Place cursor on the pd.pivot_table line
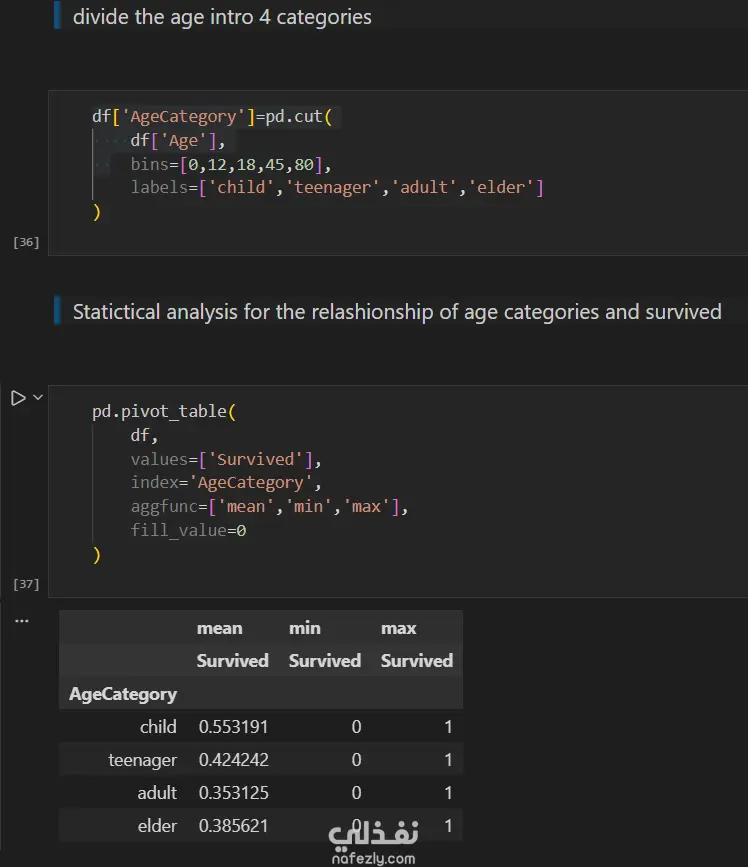748x867 pixels. [x=165, y=411]
